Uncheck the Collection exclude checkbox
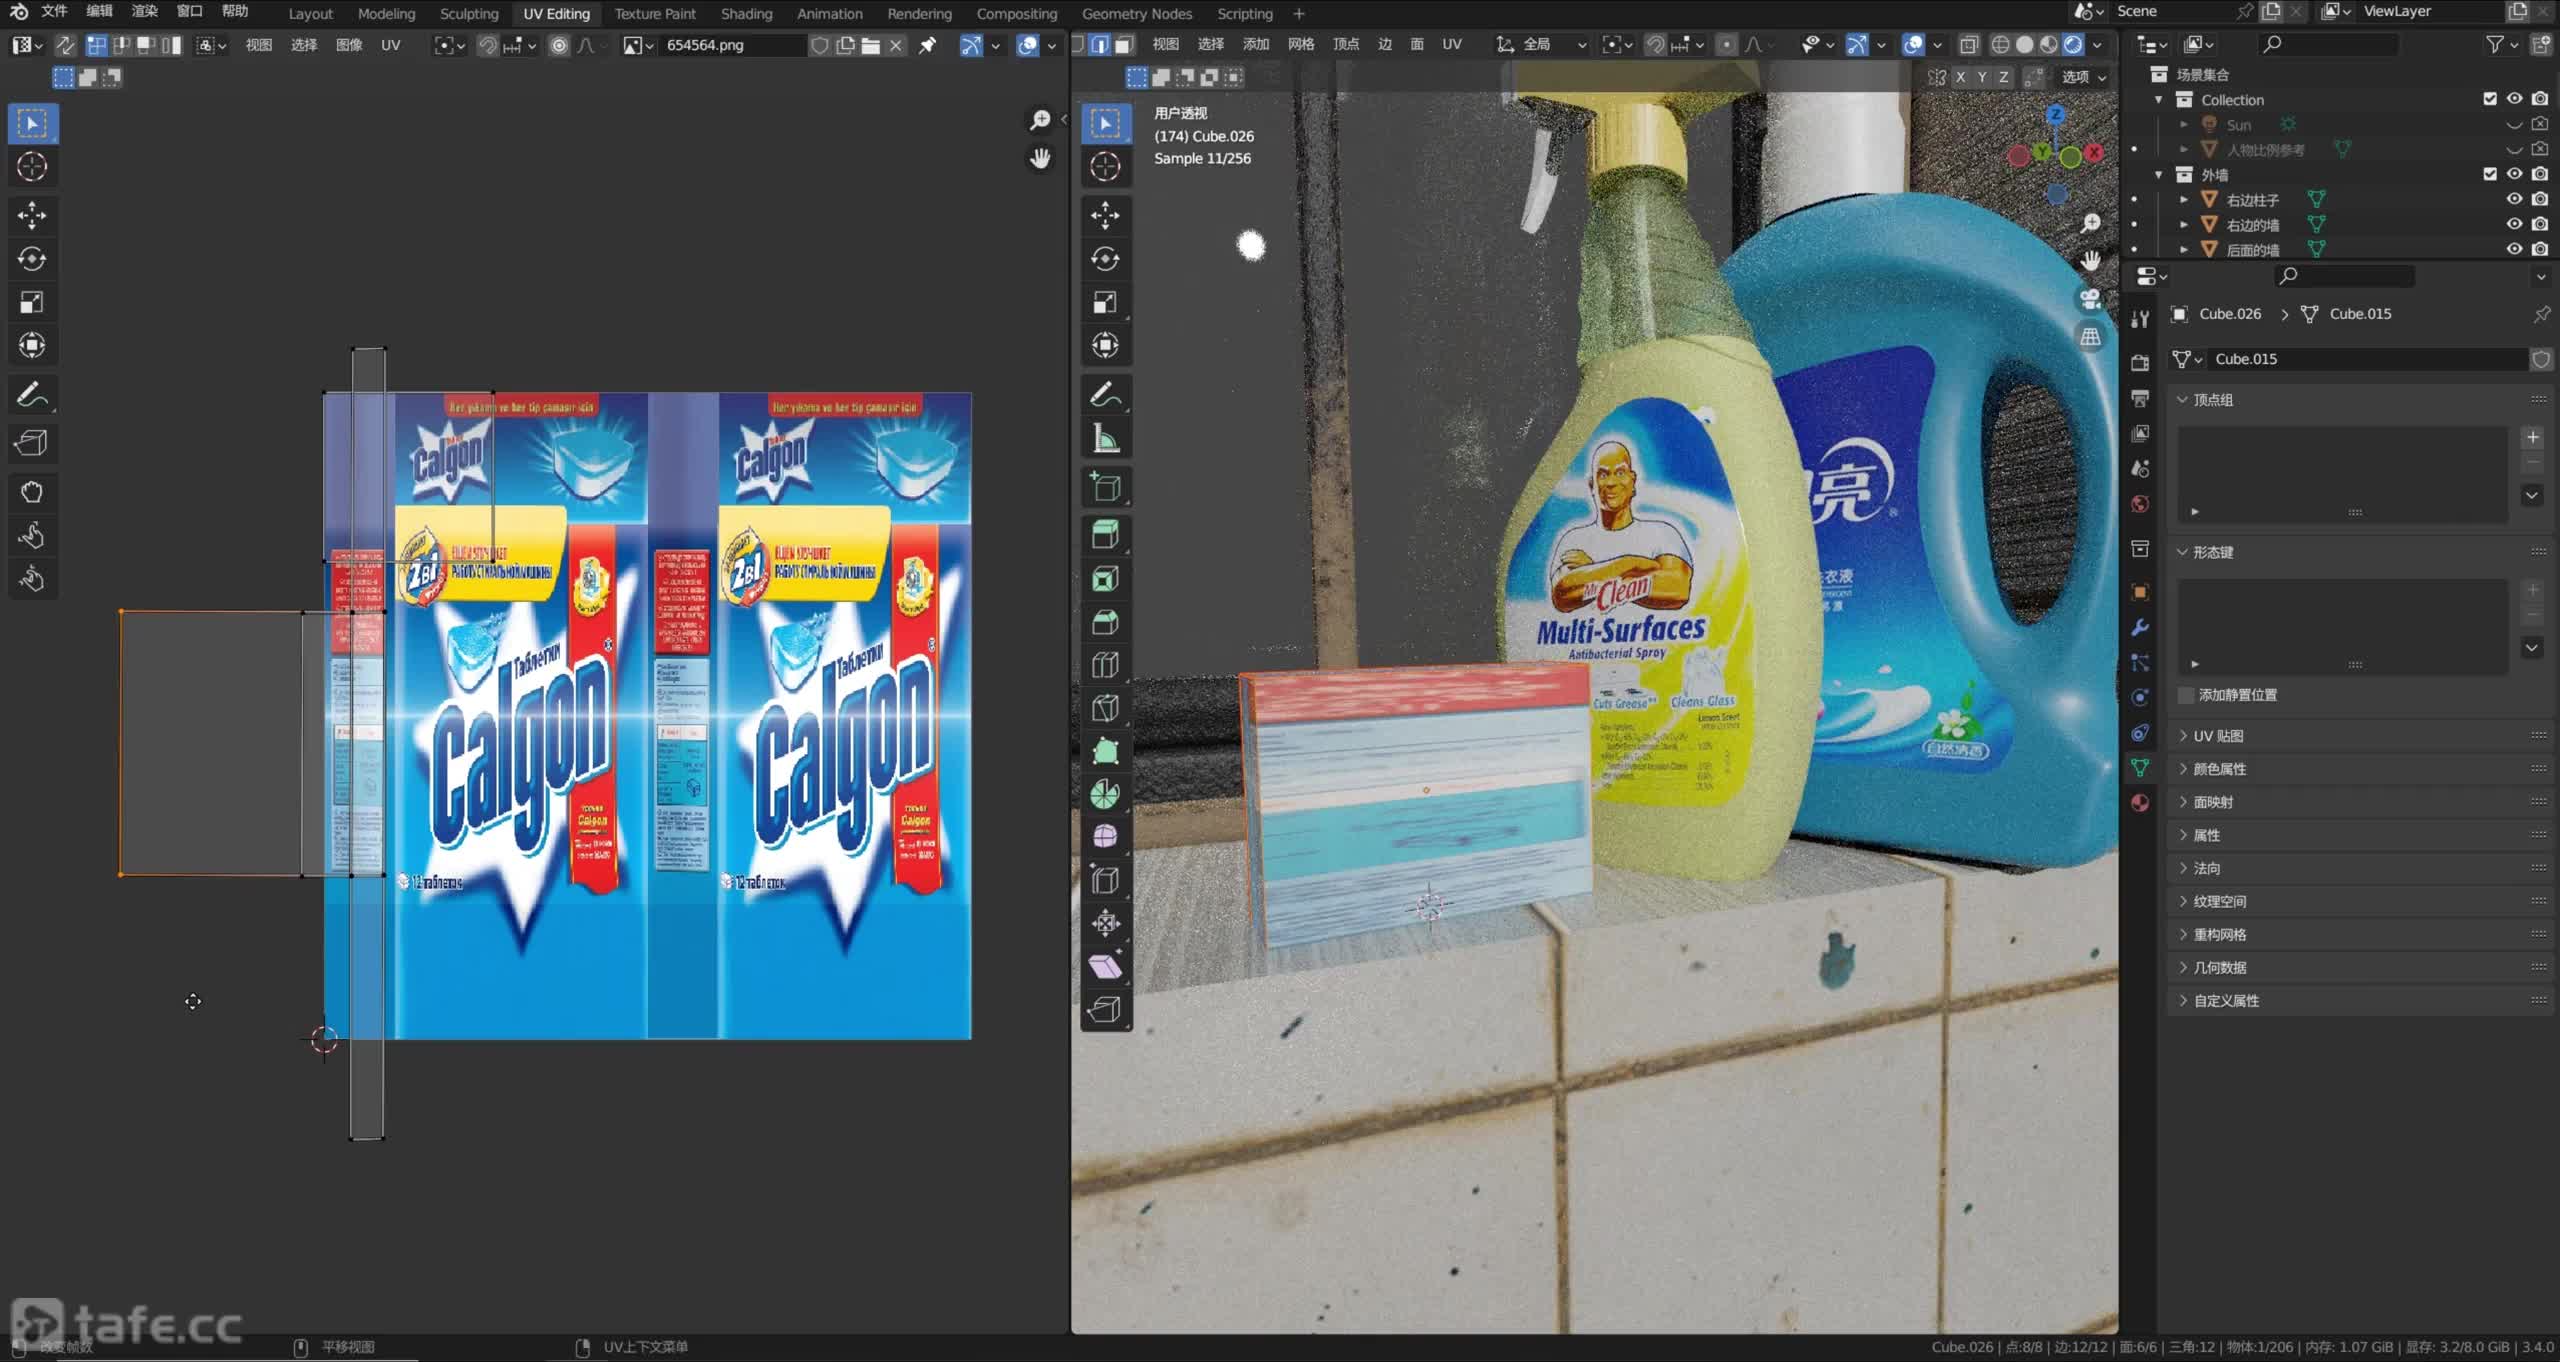This screenshot has width=2560, height=1362. point(2490,99)
